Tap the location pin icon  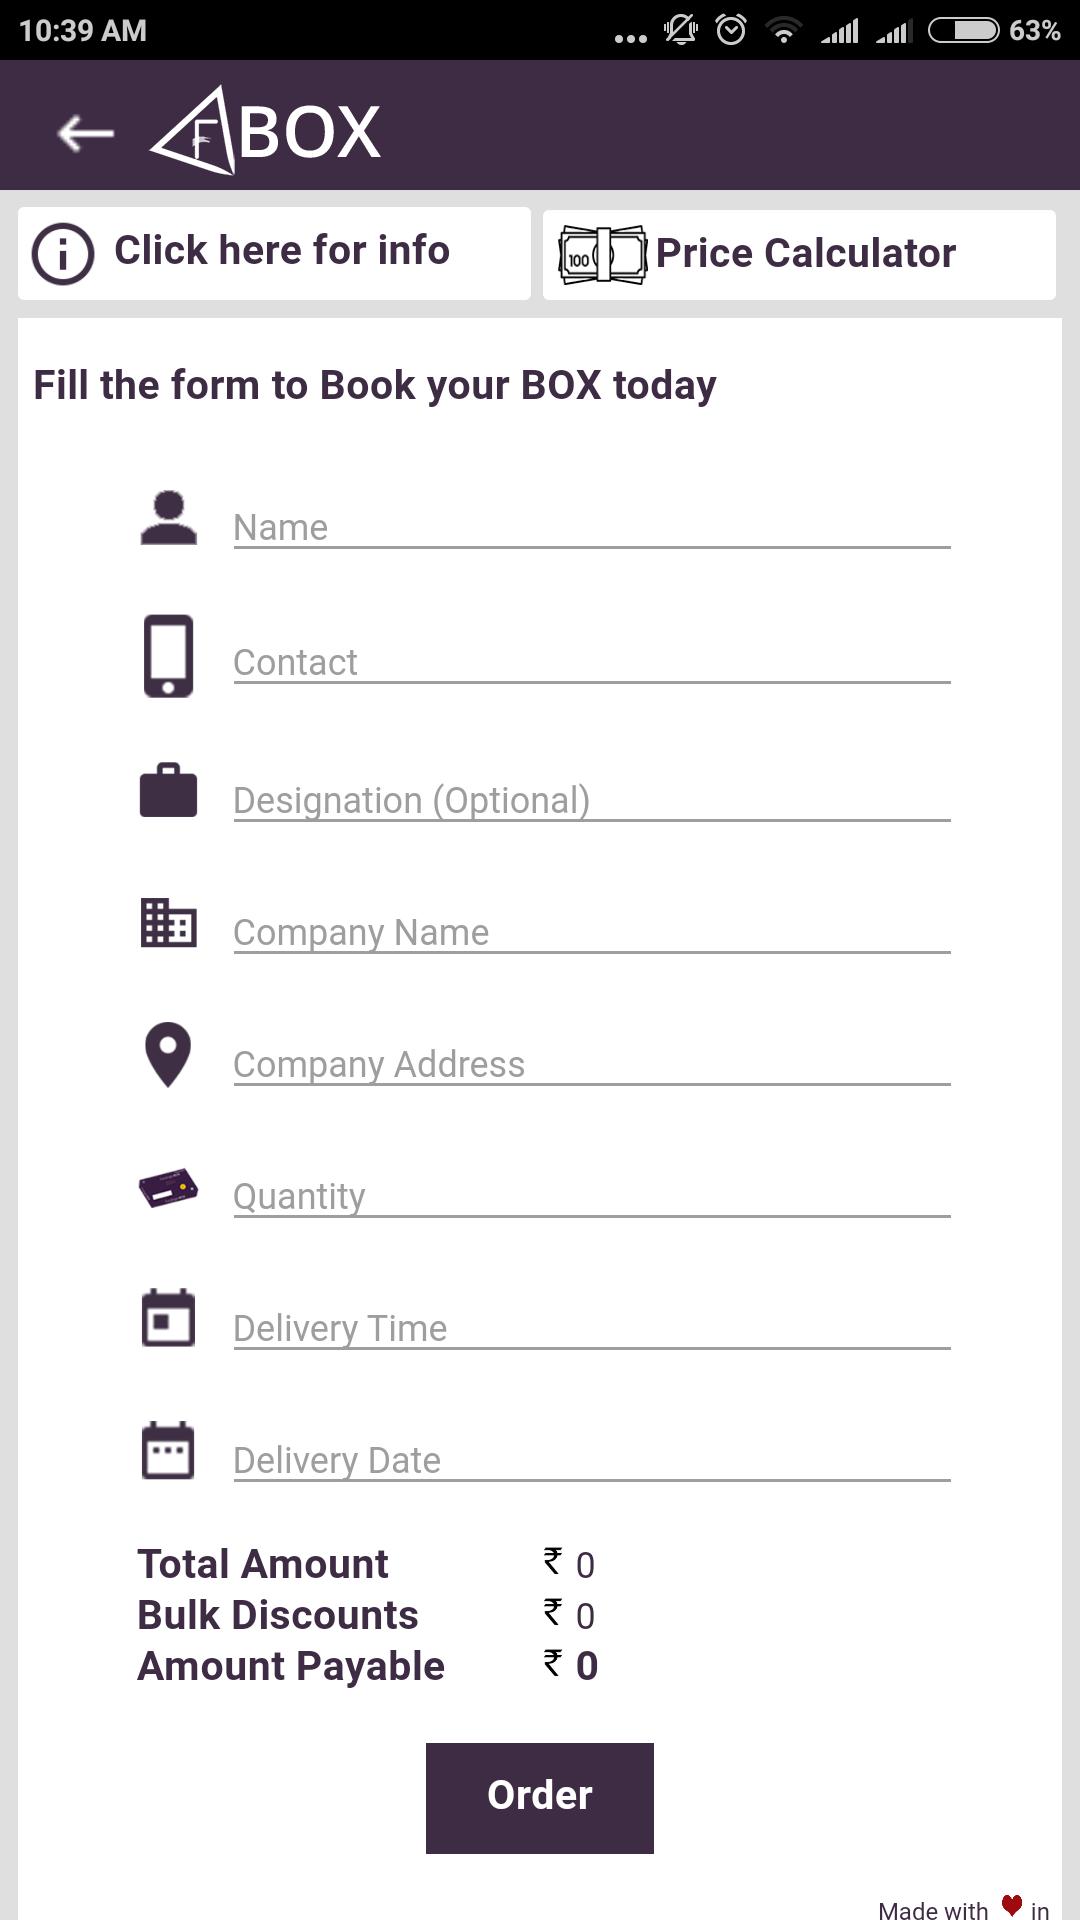(x=168, y=1054)
